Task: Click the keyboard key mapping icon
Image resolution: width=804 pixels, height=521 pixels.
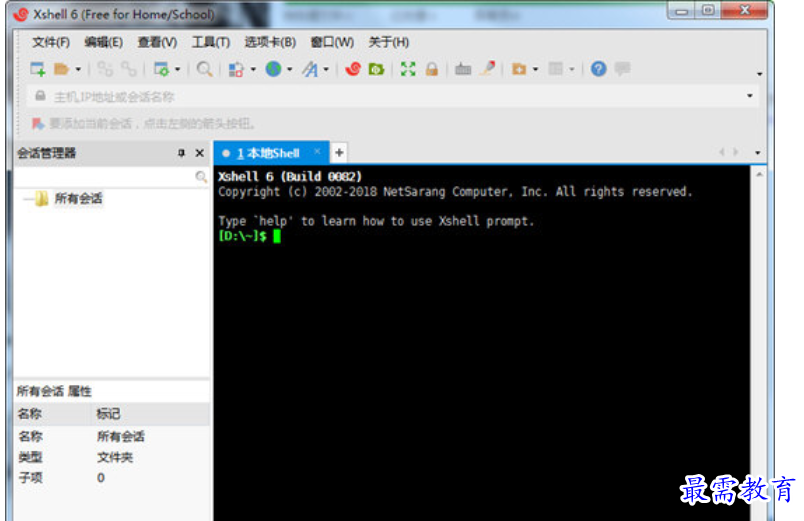Action: tap(463, 69)
